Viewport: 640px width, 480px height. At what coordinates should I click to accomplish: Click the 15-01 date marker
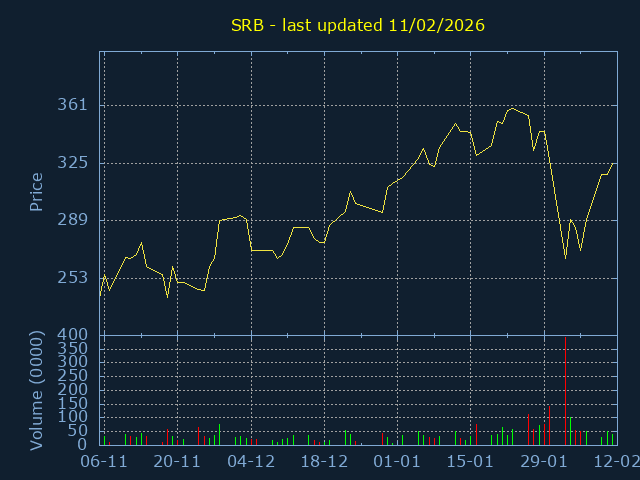pos(470,462)
